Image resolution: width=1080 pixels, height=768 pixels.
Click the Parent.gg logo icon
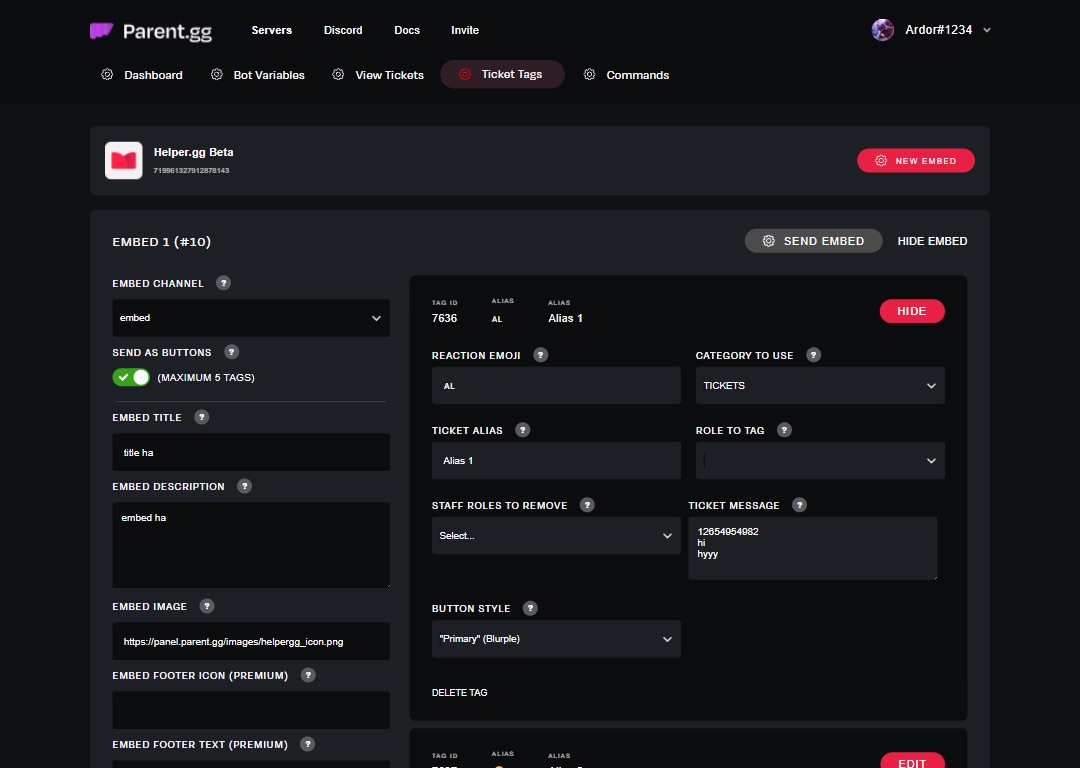(101, 30)
